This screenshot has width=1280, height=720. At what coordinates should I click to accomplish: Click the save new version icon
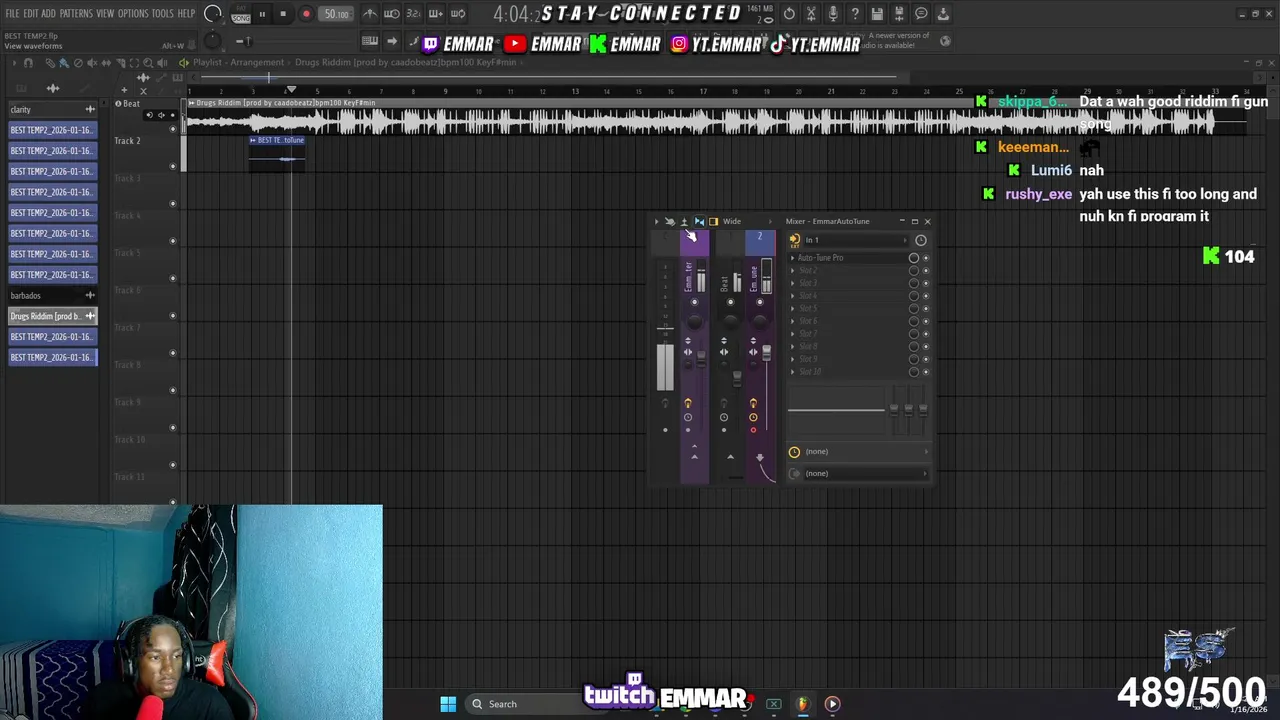(x=899, y=14)
